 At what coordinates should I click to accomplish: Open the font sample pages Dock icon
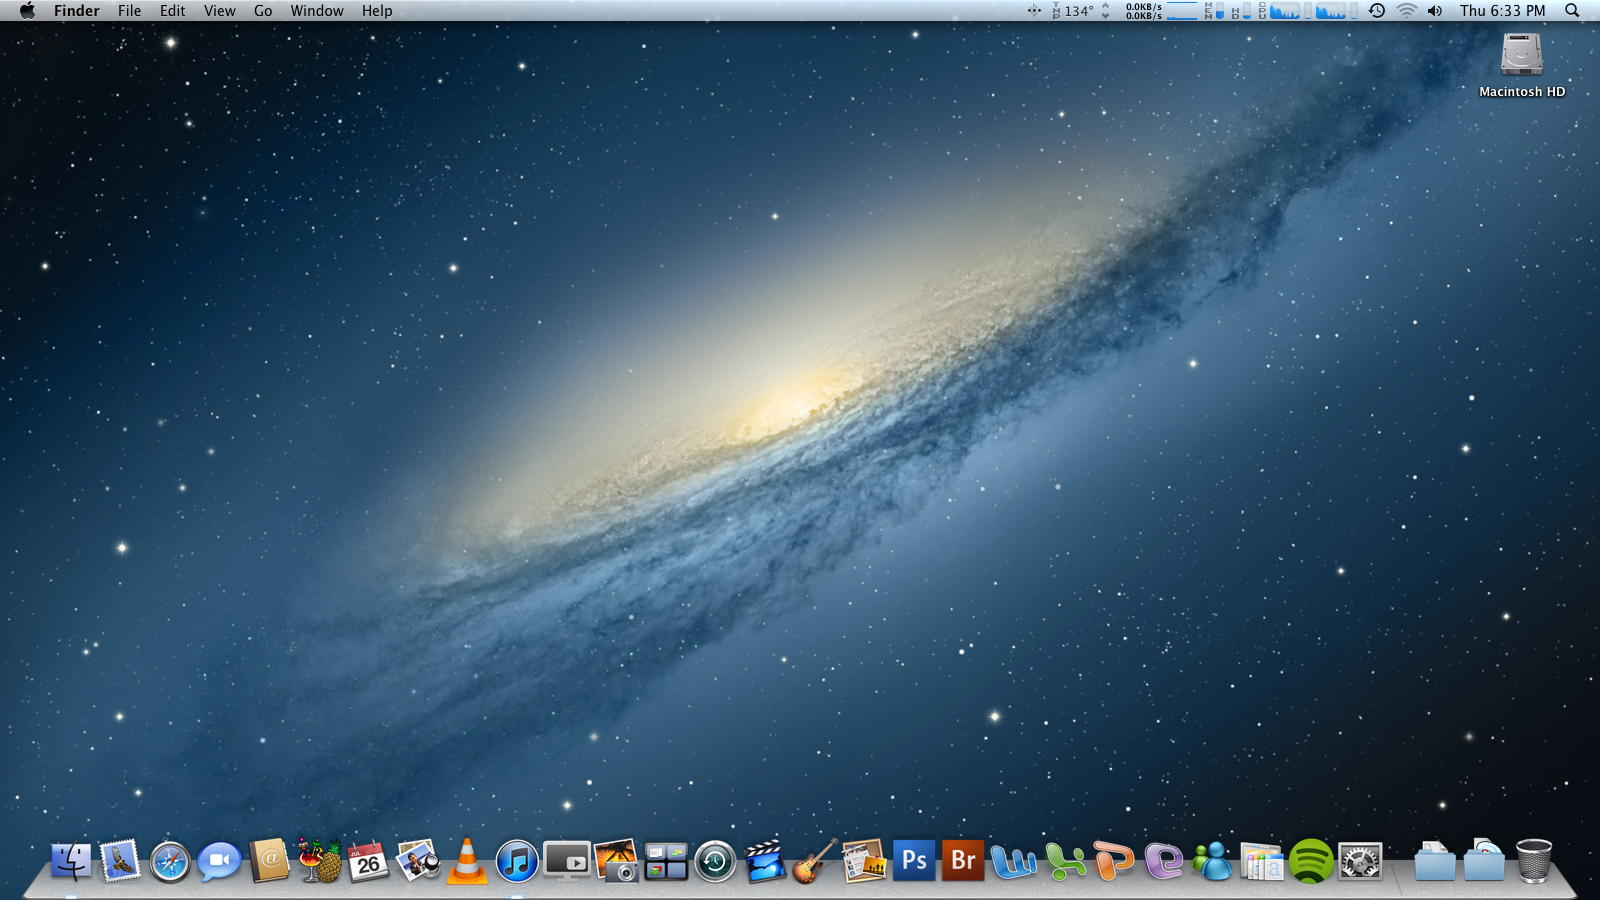pos(1262,861)
